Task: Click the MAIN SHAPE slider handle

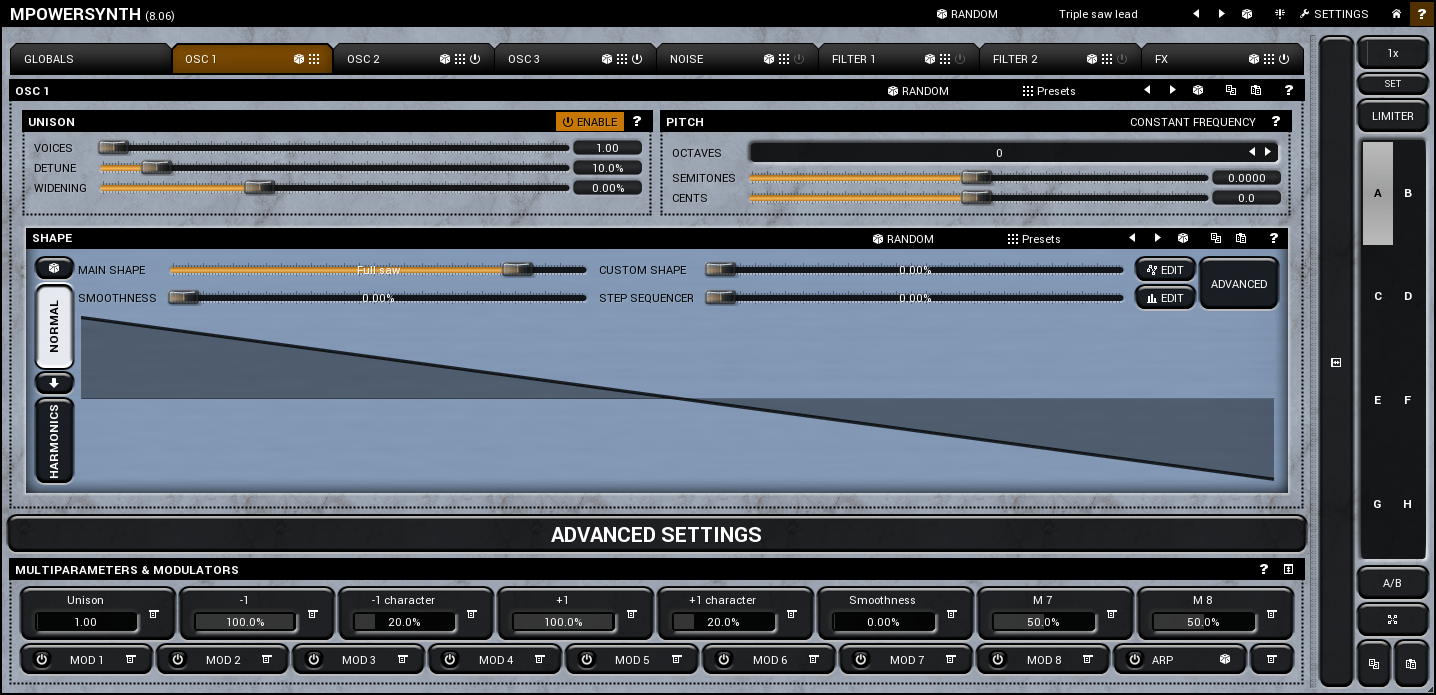Action: pyautogui.click(x=517, y=269)
